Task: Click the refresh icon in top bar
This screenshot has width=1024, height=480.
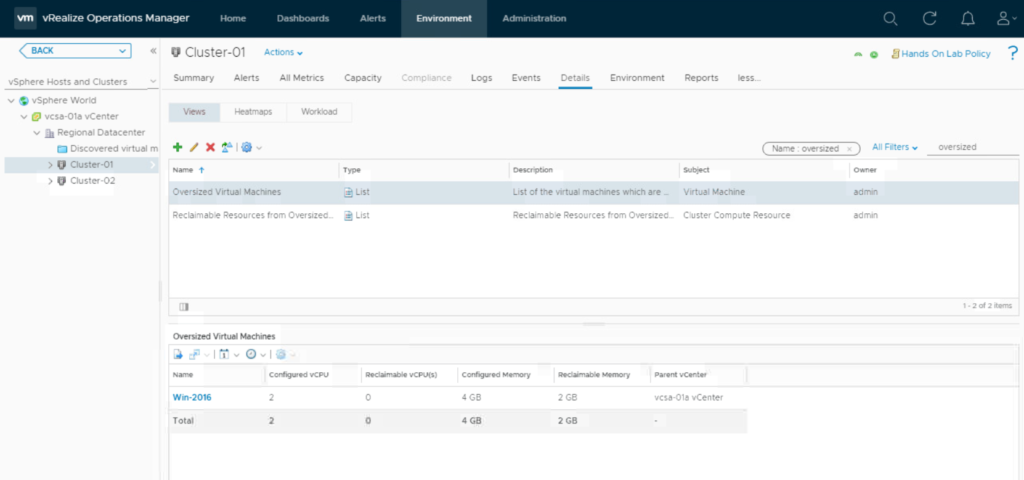Action: click(929, 18)
